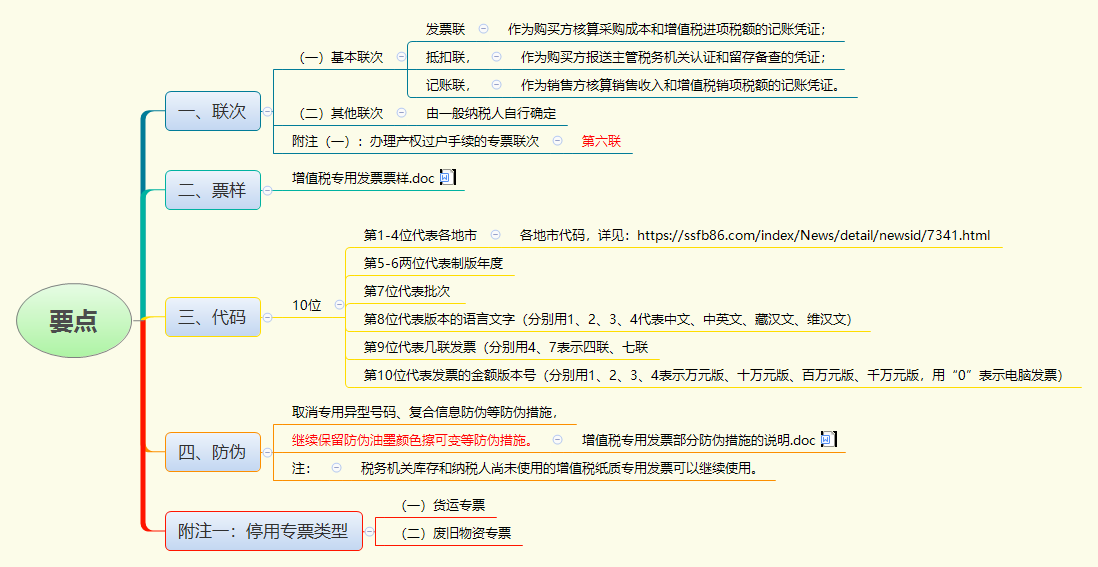The width and height of the screenshot is (1098, 567).
Task: Select the 增值税专用发票票样.doc node
Action: pos(363,178)
